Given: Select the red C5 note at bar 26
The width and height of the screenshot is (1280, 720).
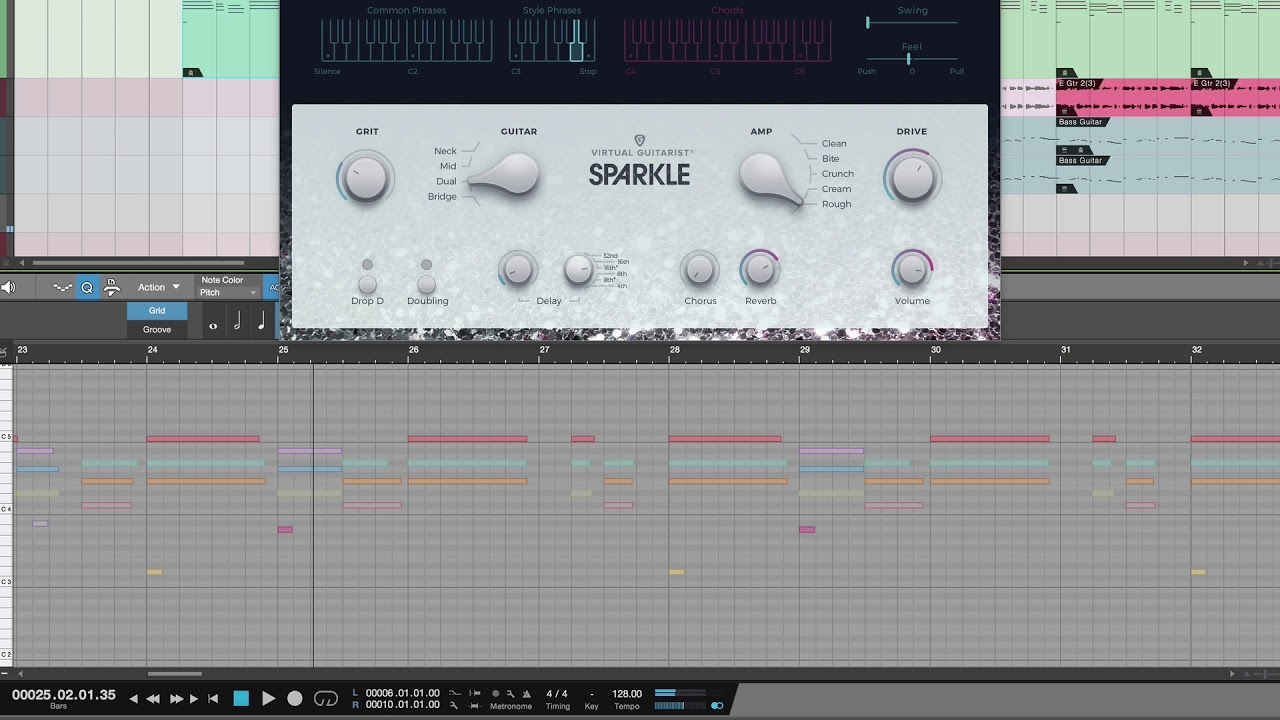Looking at the screenshot, I should pyautogui.click(x=467, y=439).
